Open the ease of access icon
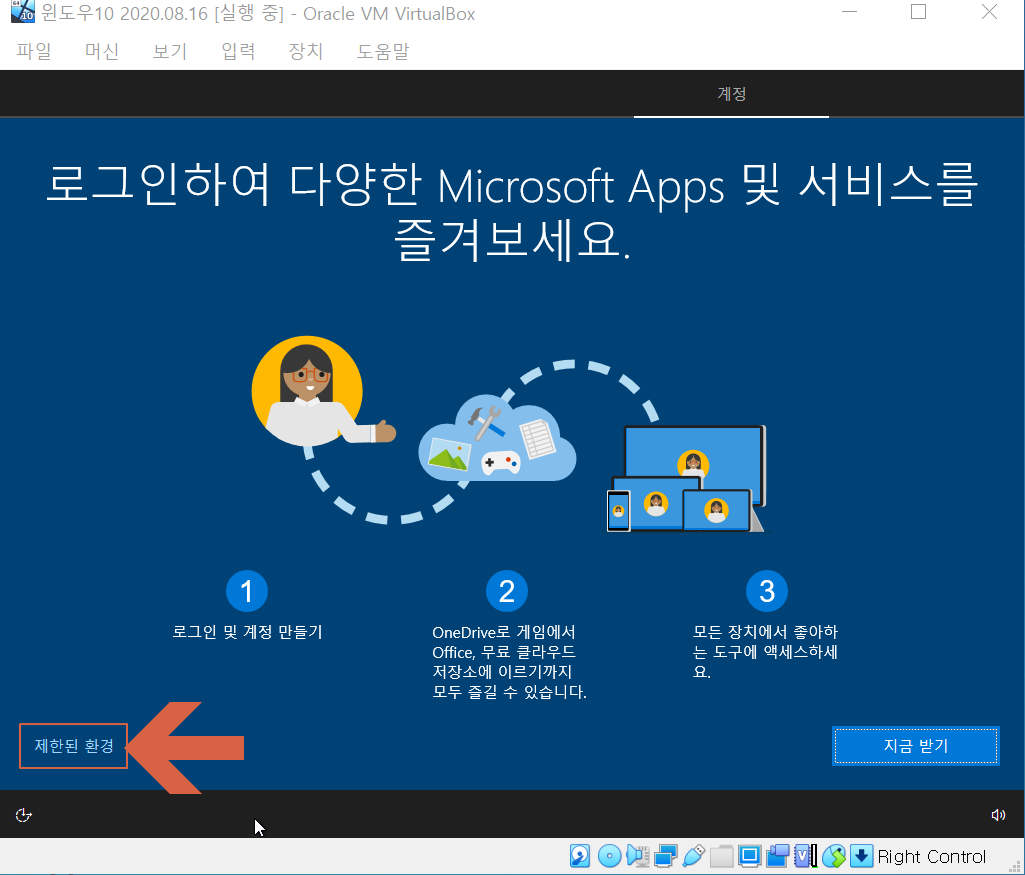The height and width of the screenshot is (875, 1025). (x=24, y=815)
